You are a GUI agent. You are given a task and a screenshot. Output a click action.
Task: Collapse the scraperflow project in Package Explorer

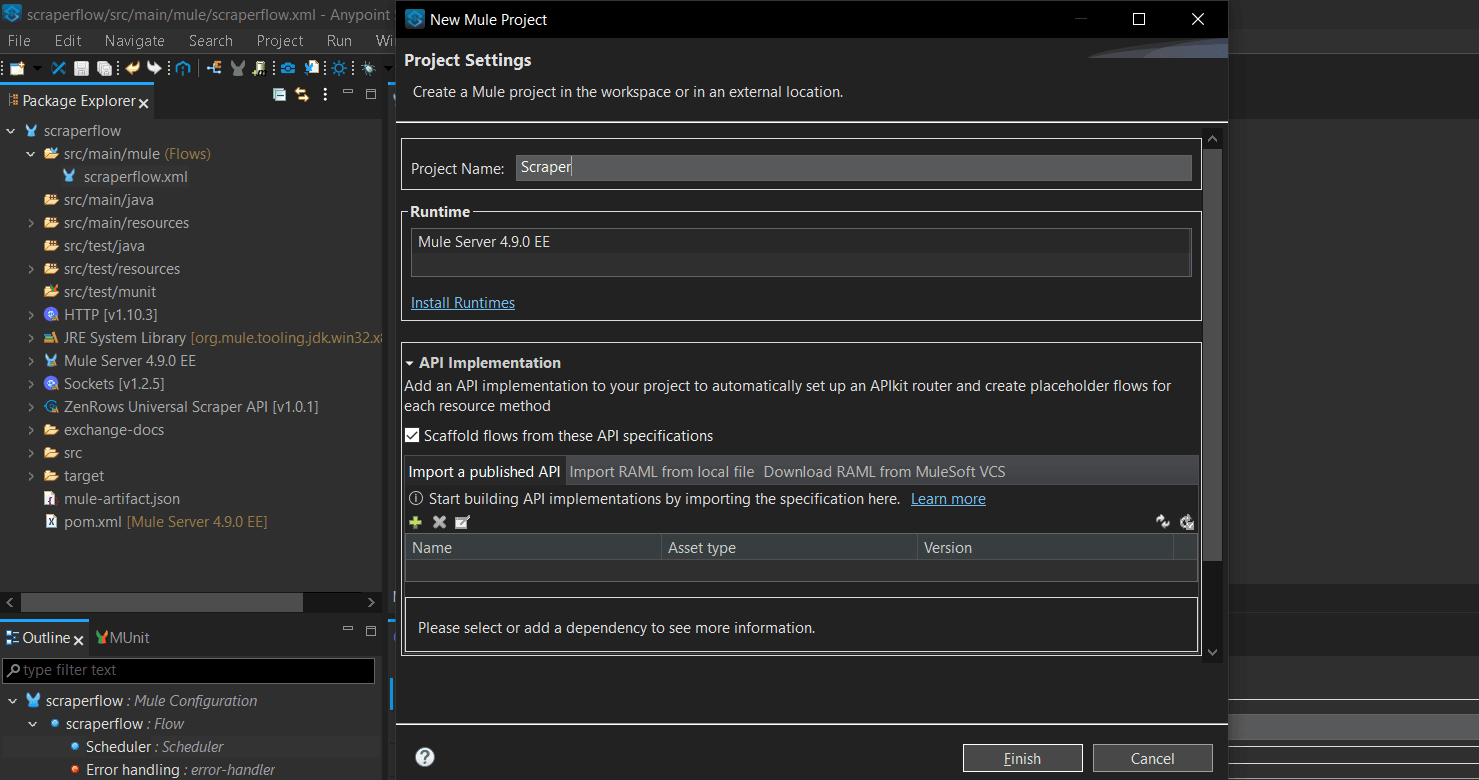coord(11,131)
